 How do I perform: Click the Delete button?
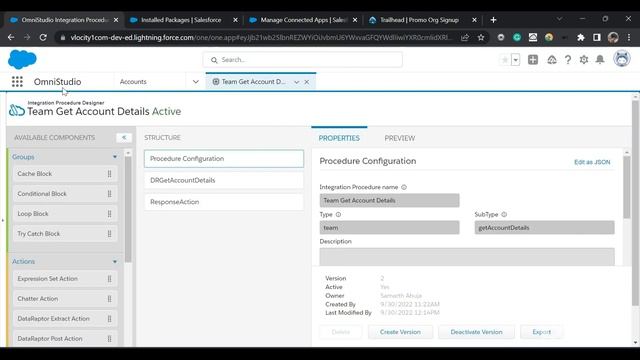340,332
